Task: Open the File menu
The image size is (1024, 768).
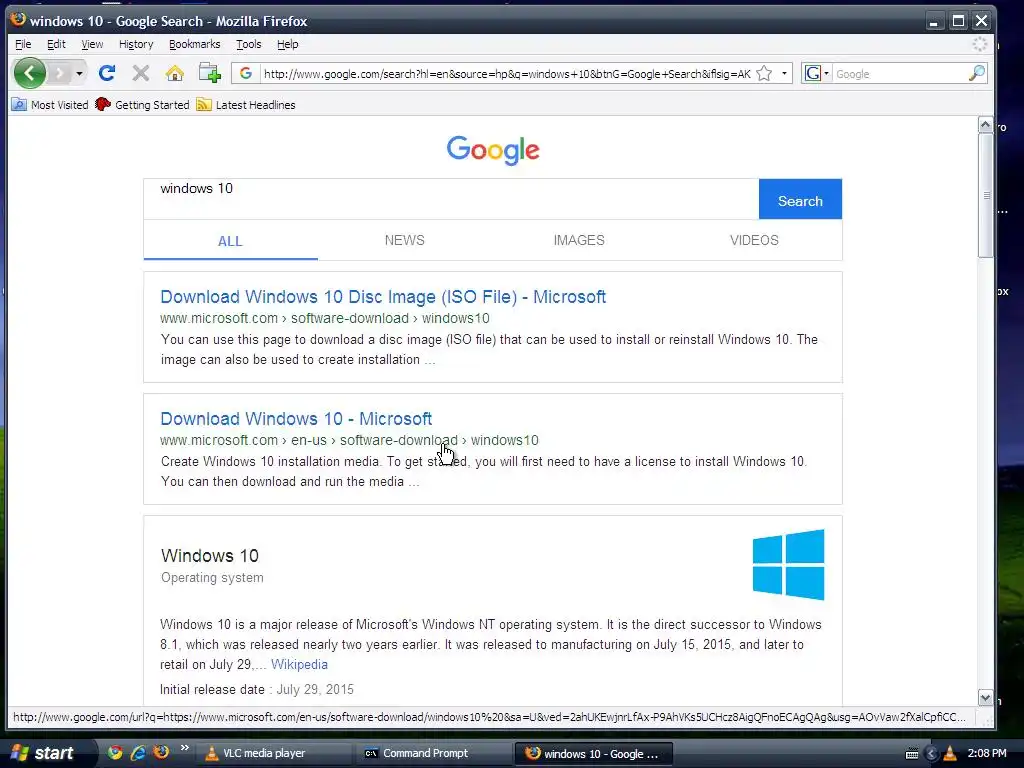Action: 23,44
